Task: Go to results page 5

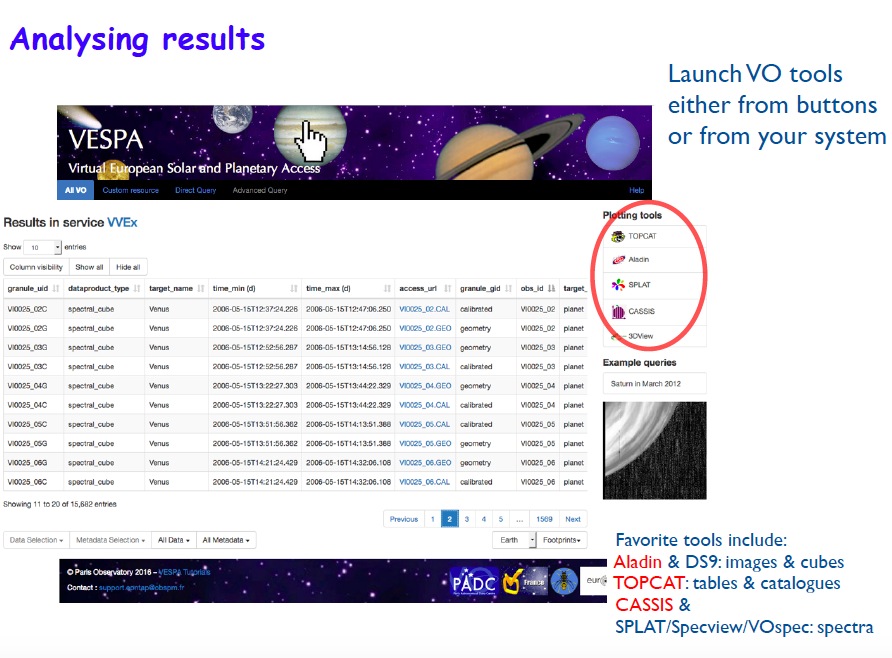Action: [501, 519]
